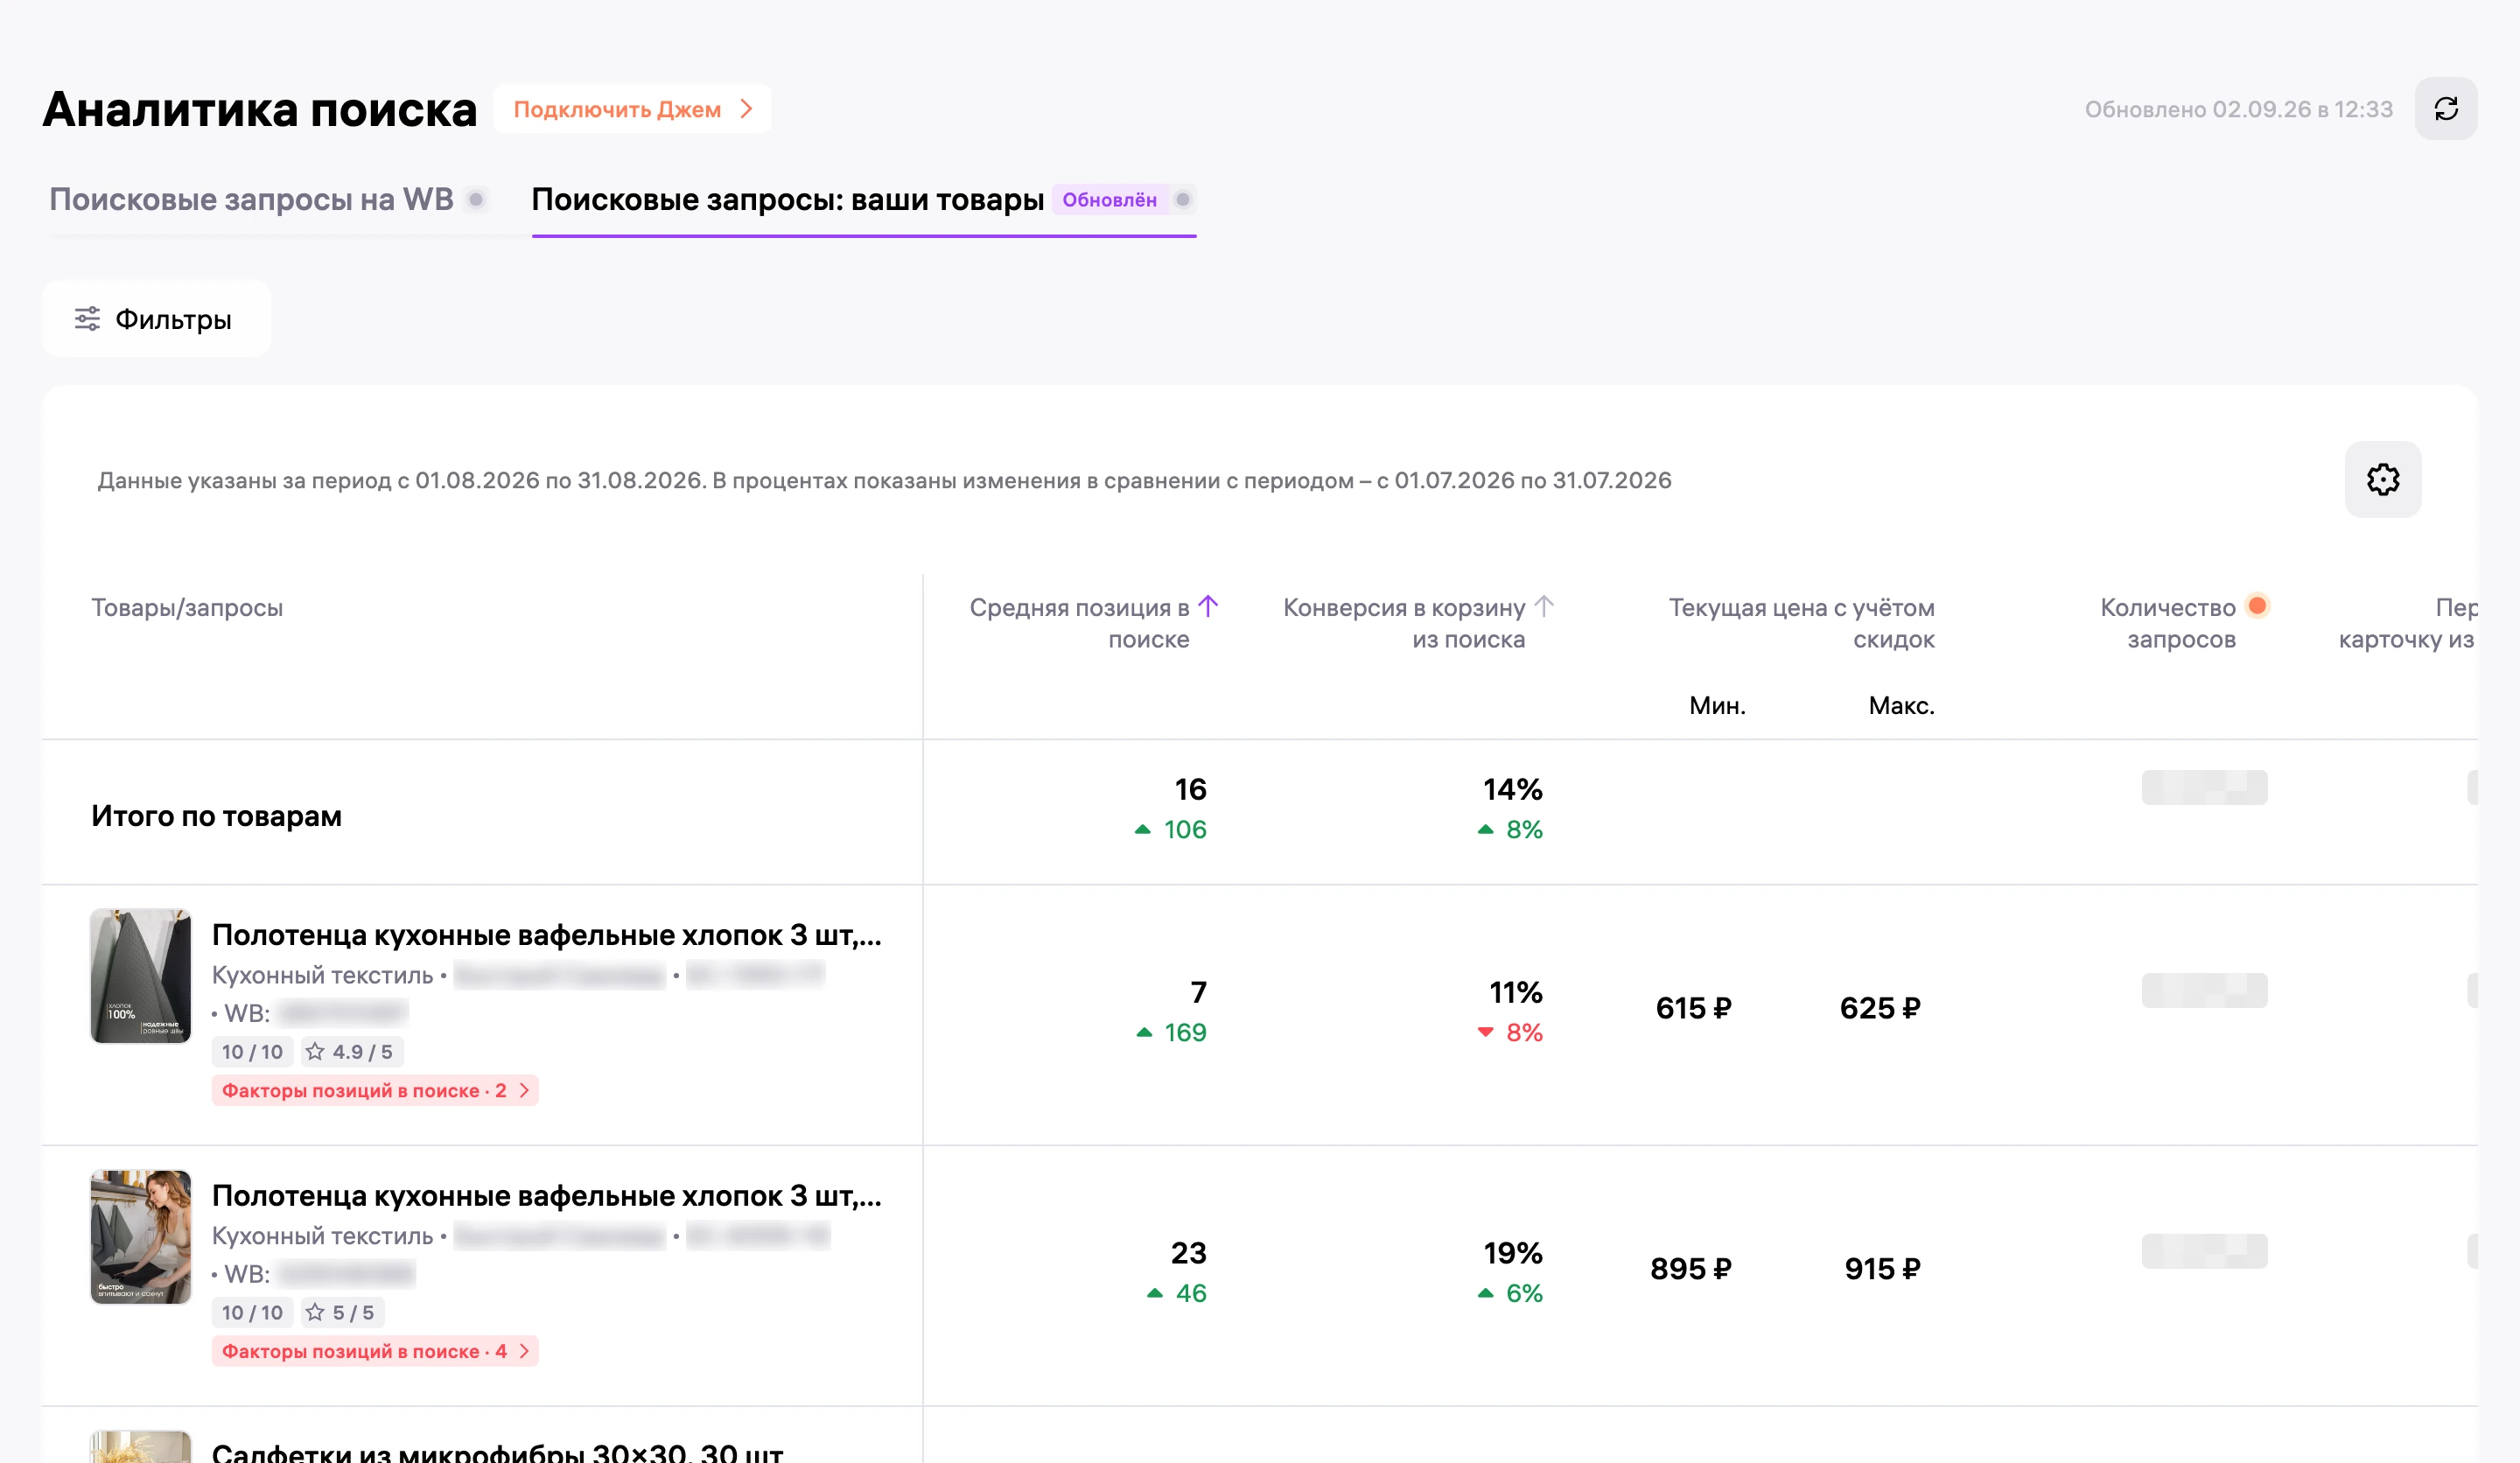Click Средняя позиция в поиске column header
This screenshot has width=2520, height=1463.
(x=1079, y=623)
